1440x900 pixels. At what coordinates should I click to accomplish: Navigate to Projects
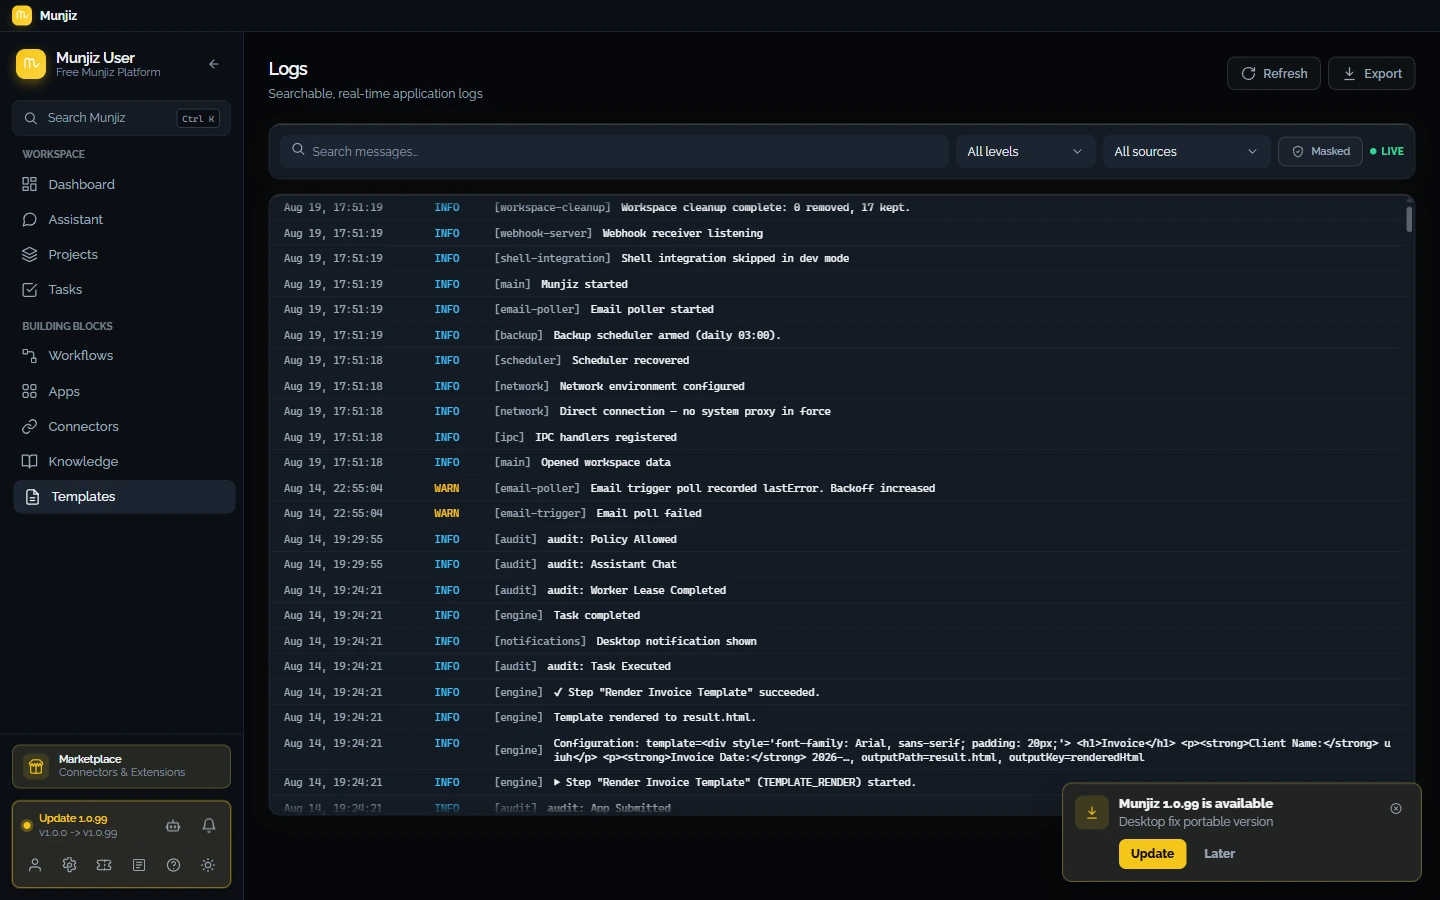click(x=123, y=254)
